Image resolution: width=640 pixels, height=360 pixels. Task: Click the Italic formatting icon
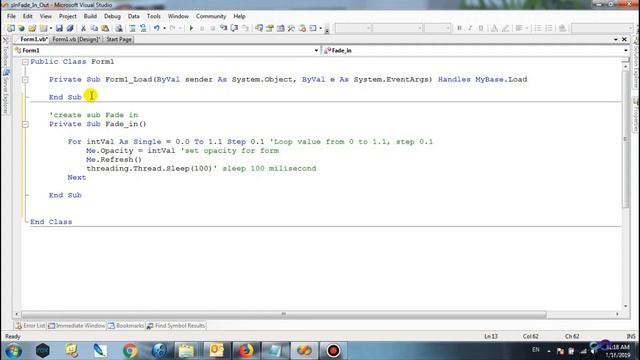(470, 28)
